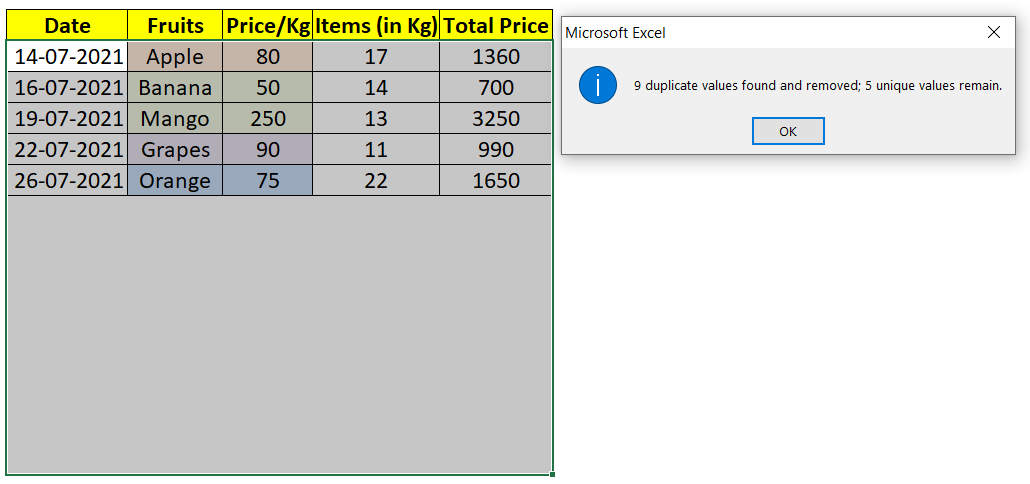Select the Banana cell
This screenshot has width=1030, height=484.
(x=175, y=87)
